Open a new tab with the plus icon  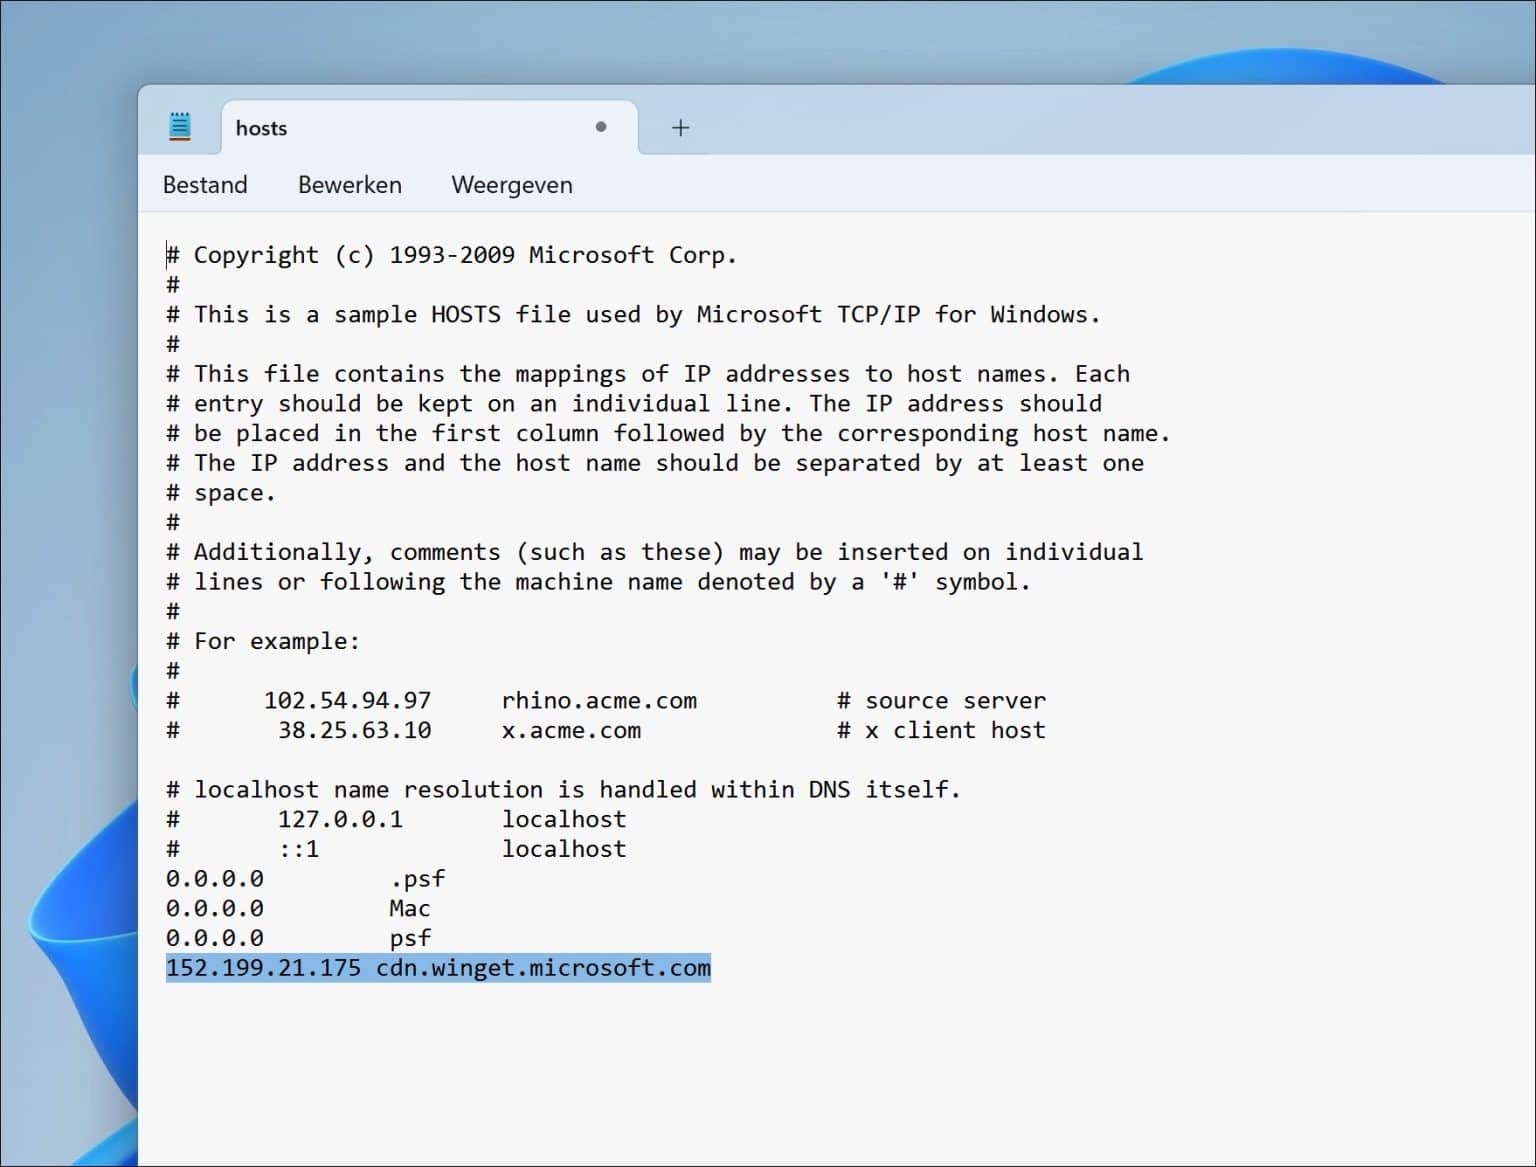pos(680,128)
